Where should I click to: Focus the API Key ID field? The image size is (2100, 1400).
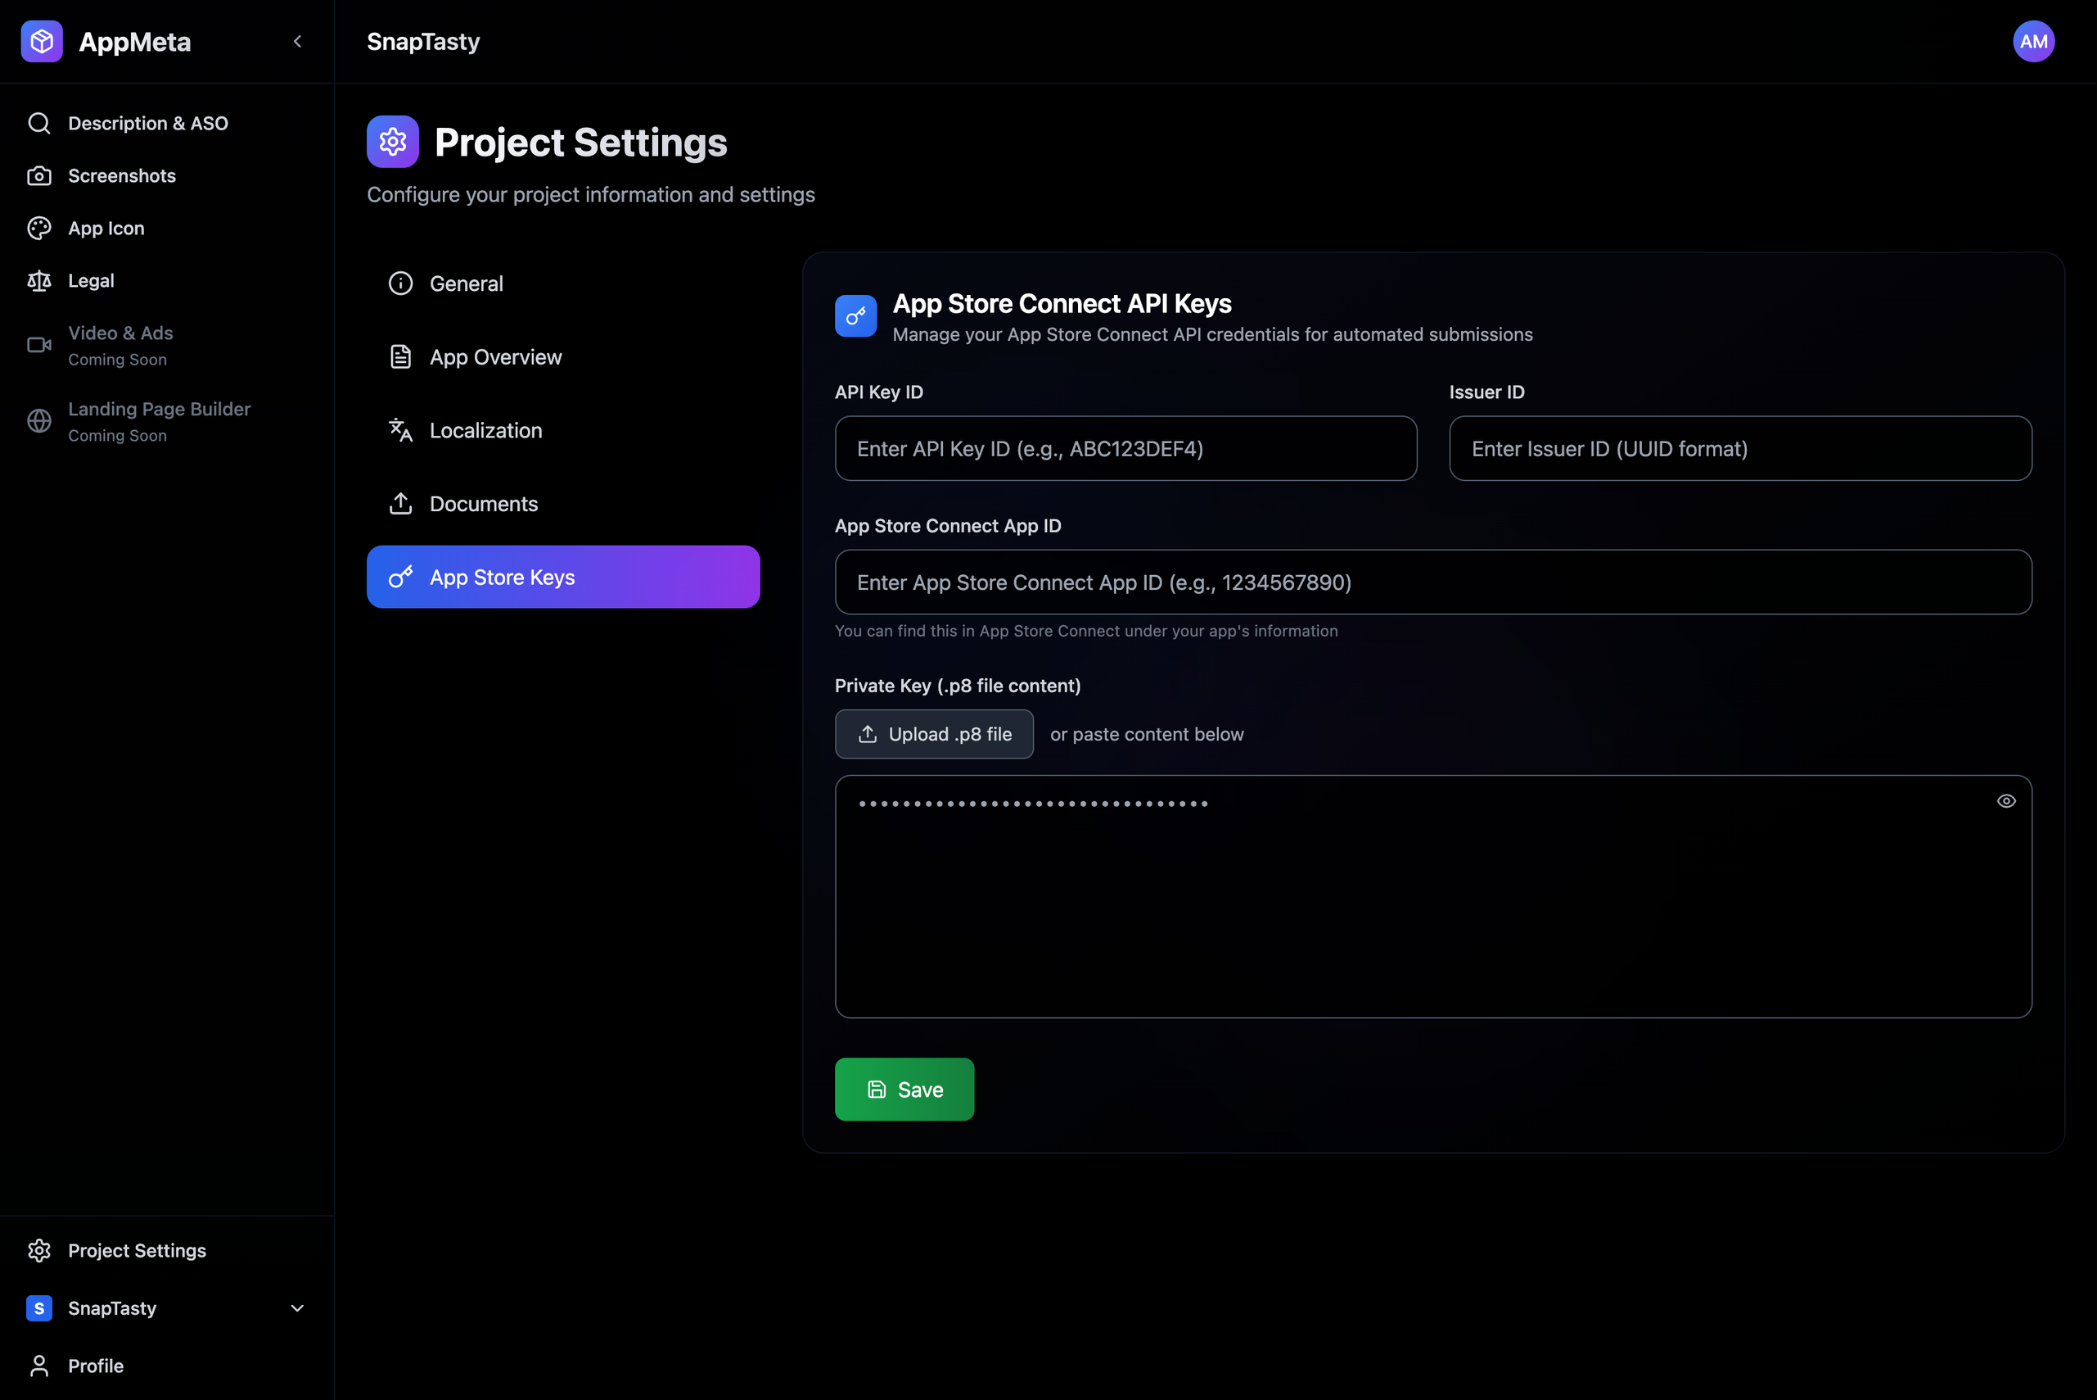[1127, 449]
